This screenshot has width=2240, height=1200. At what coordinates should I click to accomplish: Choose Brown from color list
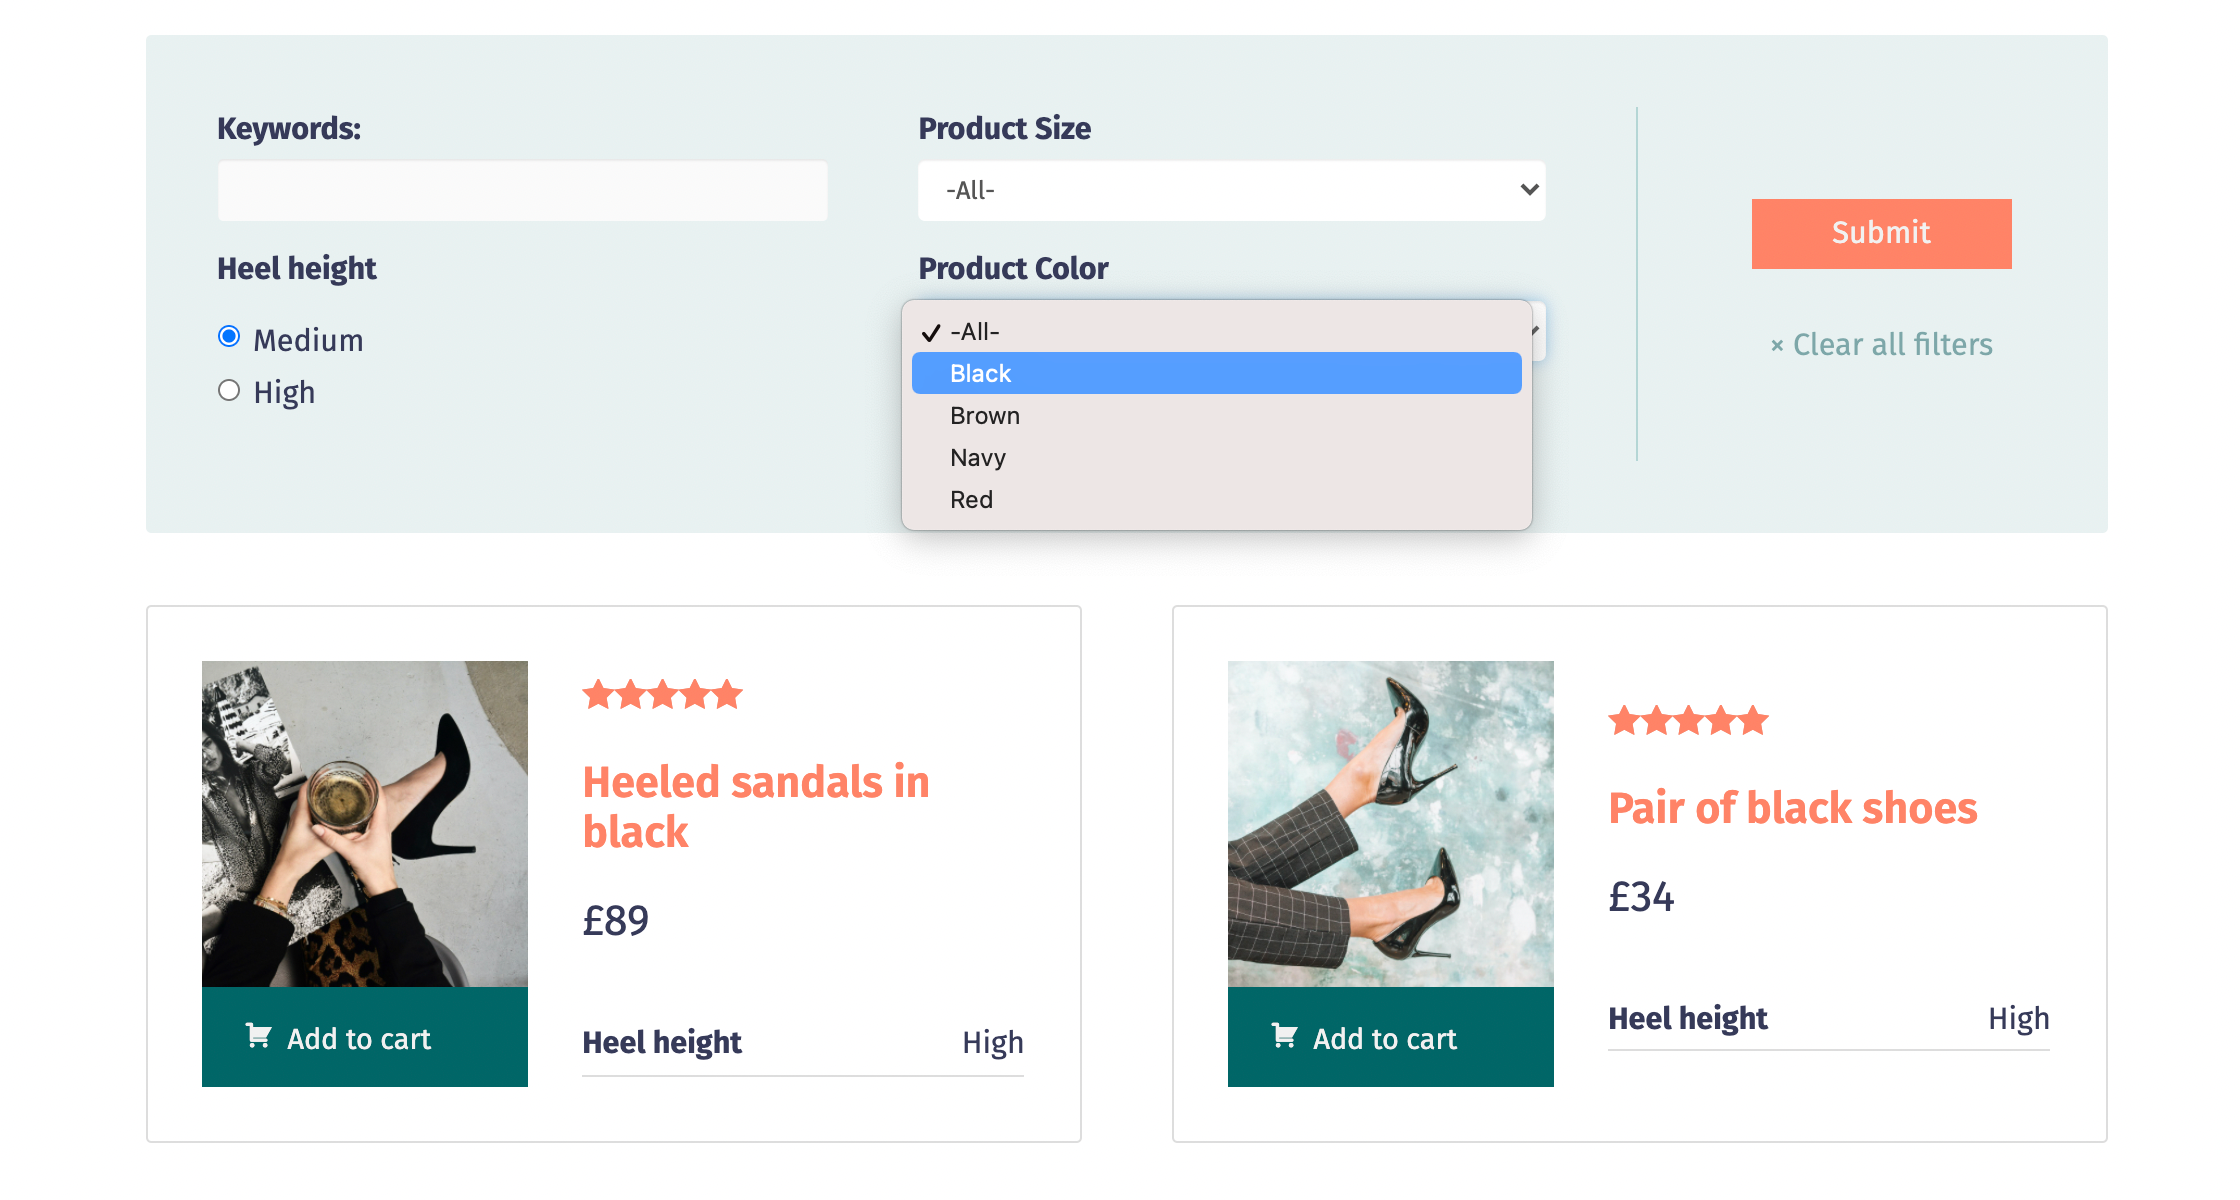tap(985, 415)
